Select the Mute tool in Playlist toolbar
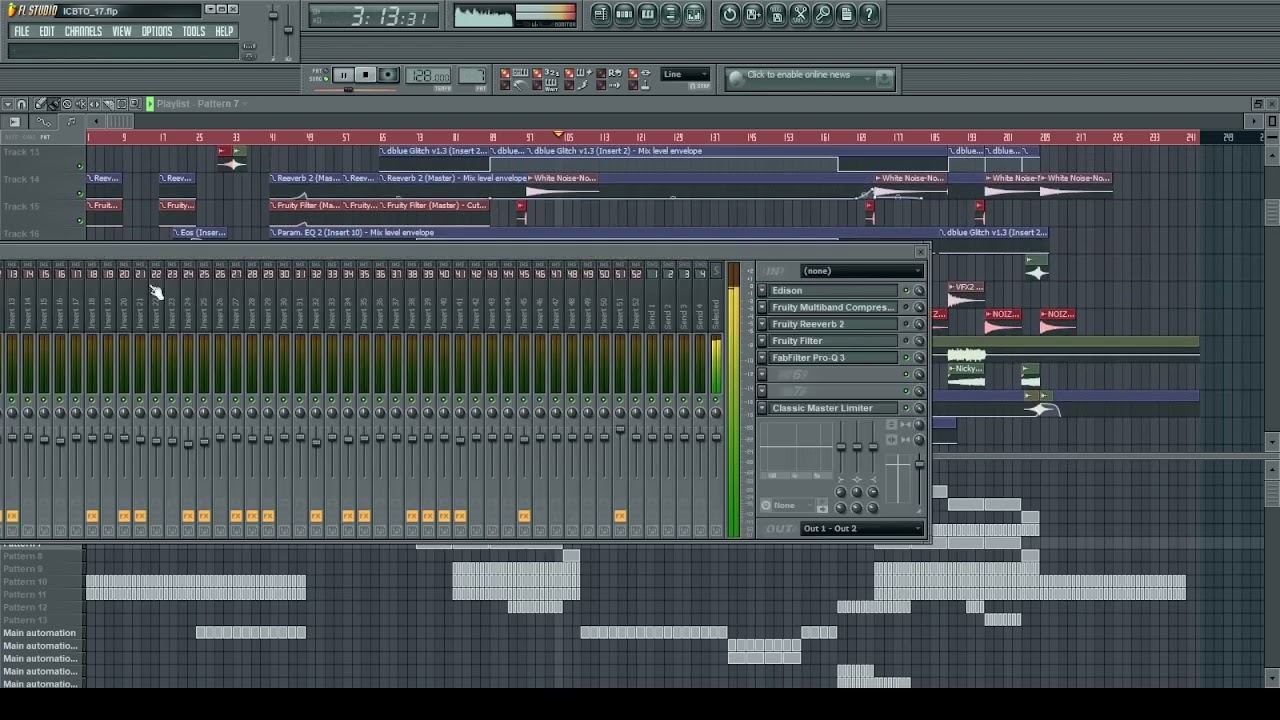The image size is (1280, 720). (x=81, y=104)
